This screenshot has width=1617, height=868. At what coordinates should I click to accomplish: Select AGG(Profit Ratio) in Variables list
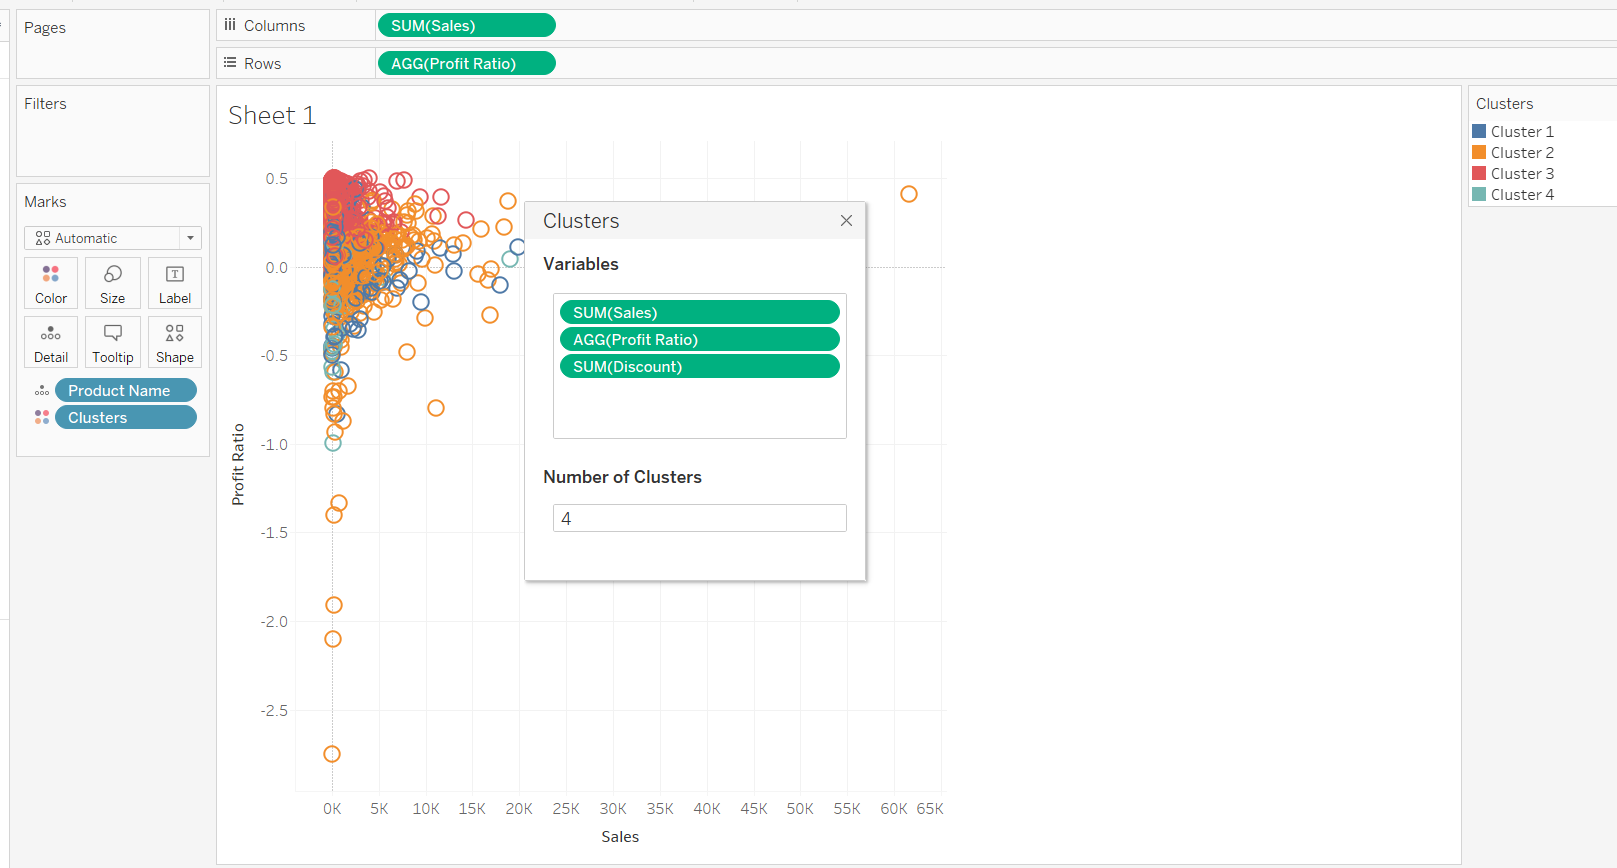(699, 340)
